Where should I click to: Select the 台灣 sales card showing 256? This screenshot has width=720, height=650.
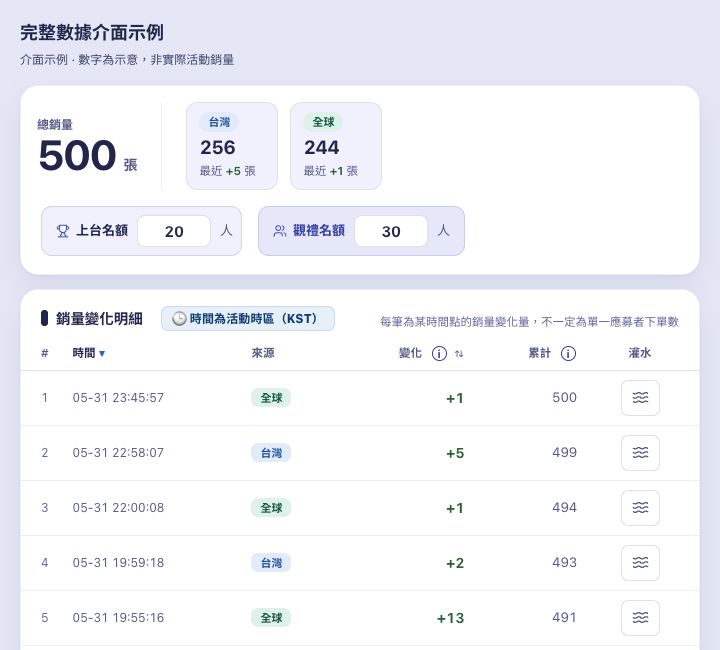(232, 146)
